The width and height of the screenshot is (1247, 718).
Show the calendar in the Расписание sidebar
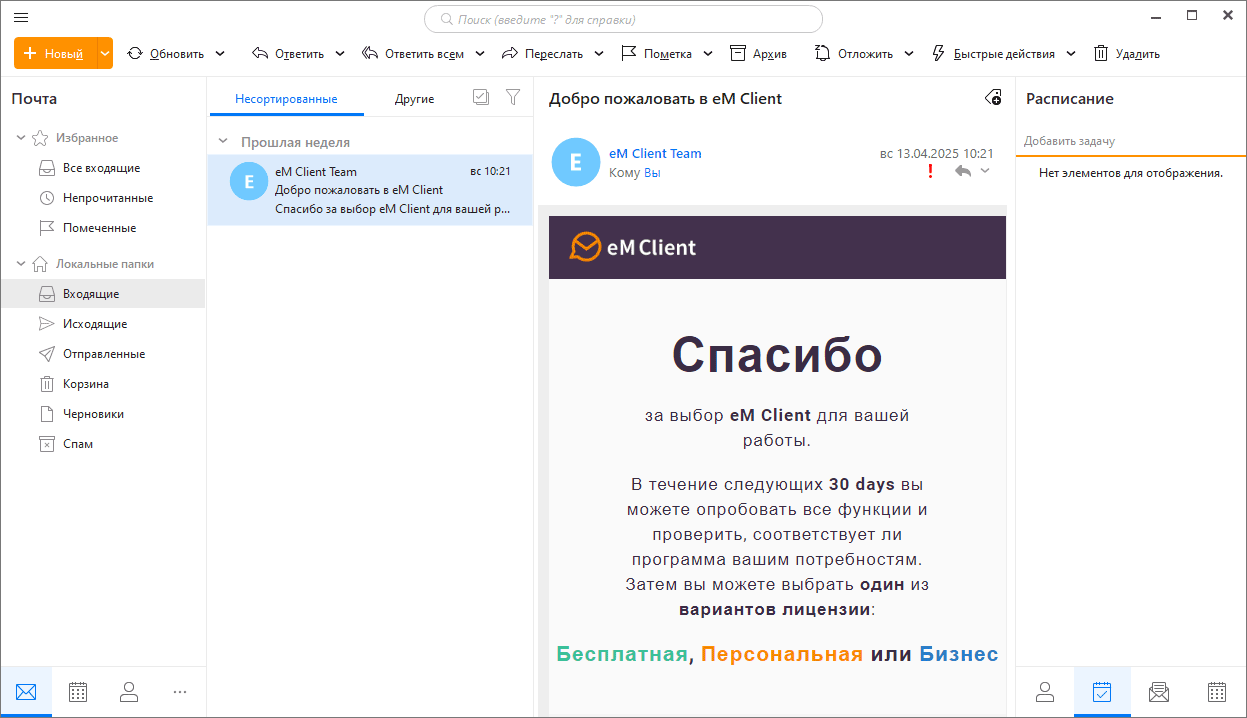coord(1217,691)
